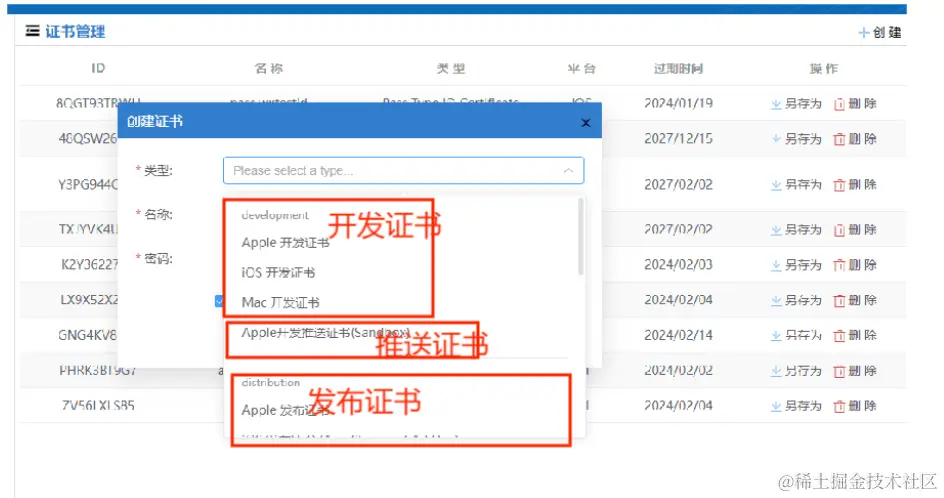
Task: Click the dropdown list scrollbar
Action: coord(580,236)
